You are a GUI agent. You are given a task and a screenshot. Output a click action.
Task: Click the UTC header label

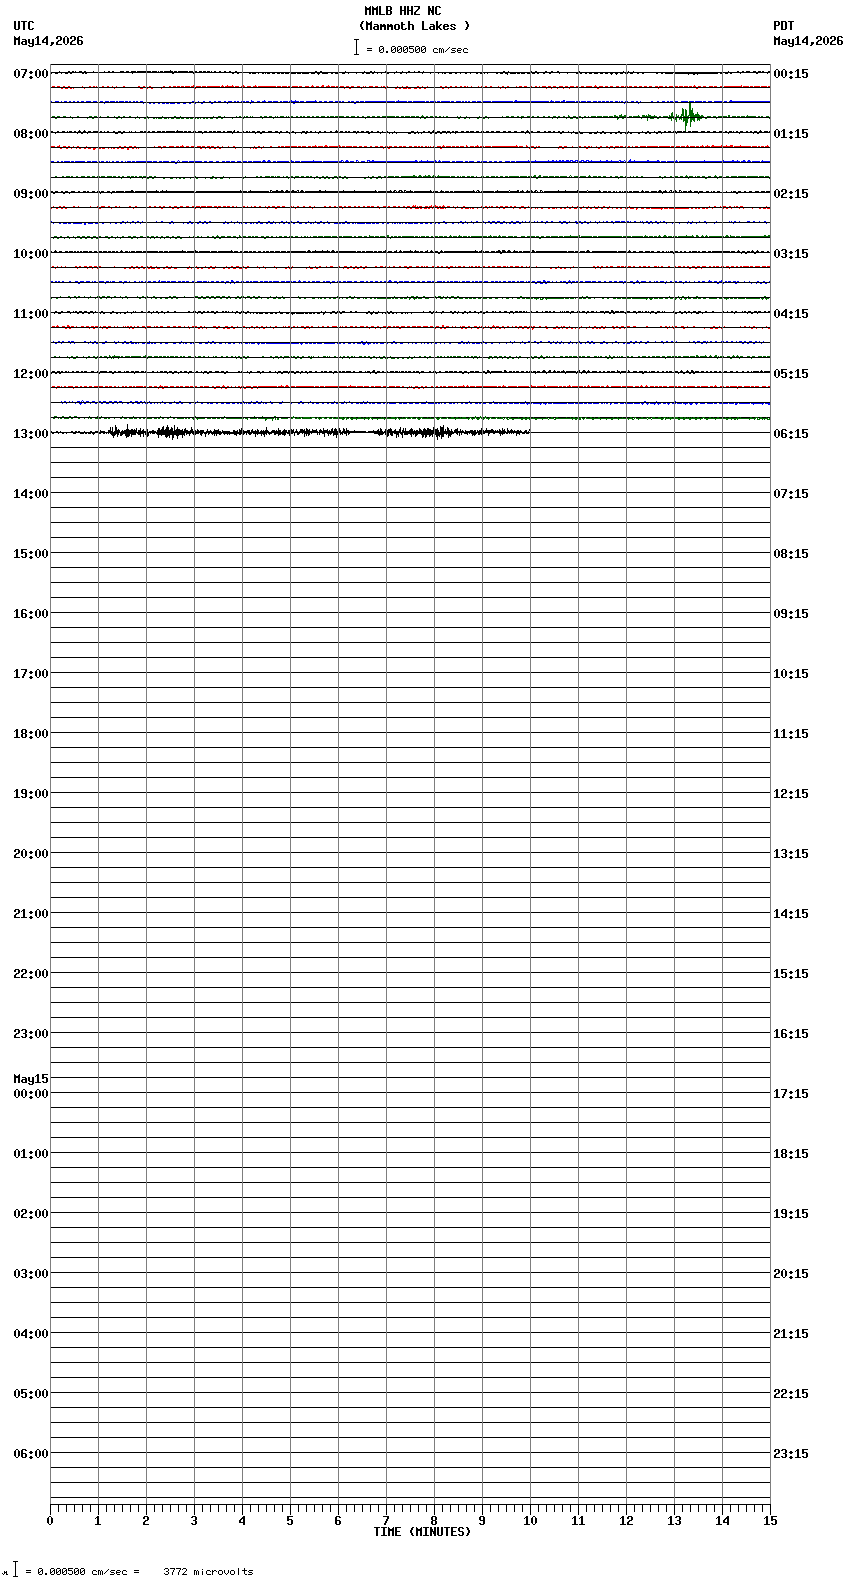point(24,26)
